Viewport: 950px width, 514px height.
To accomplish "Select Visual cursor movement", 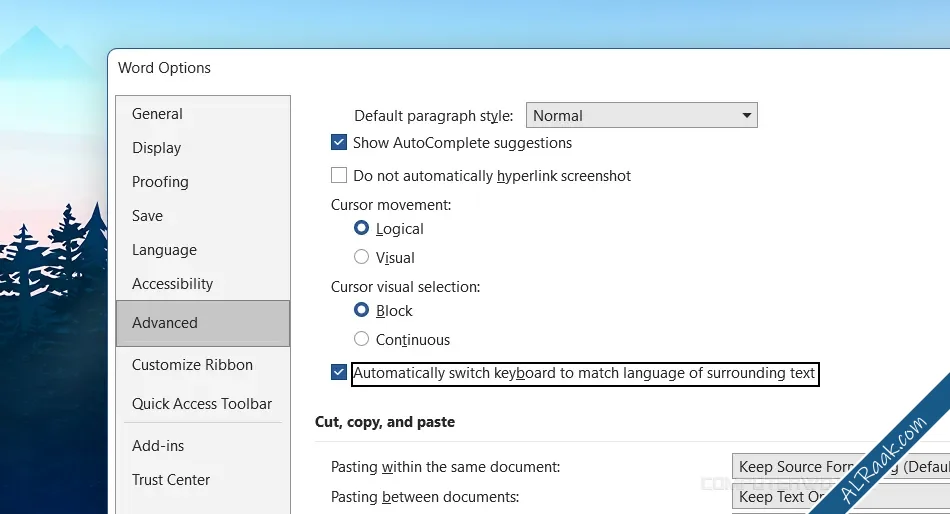I will click(361, 257).
